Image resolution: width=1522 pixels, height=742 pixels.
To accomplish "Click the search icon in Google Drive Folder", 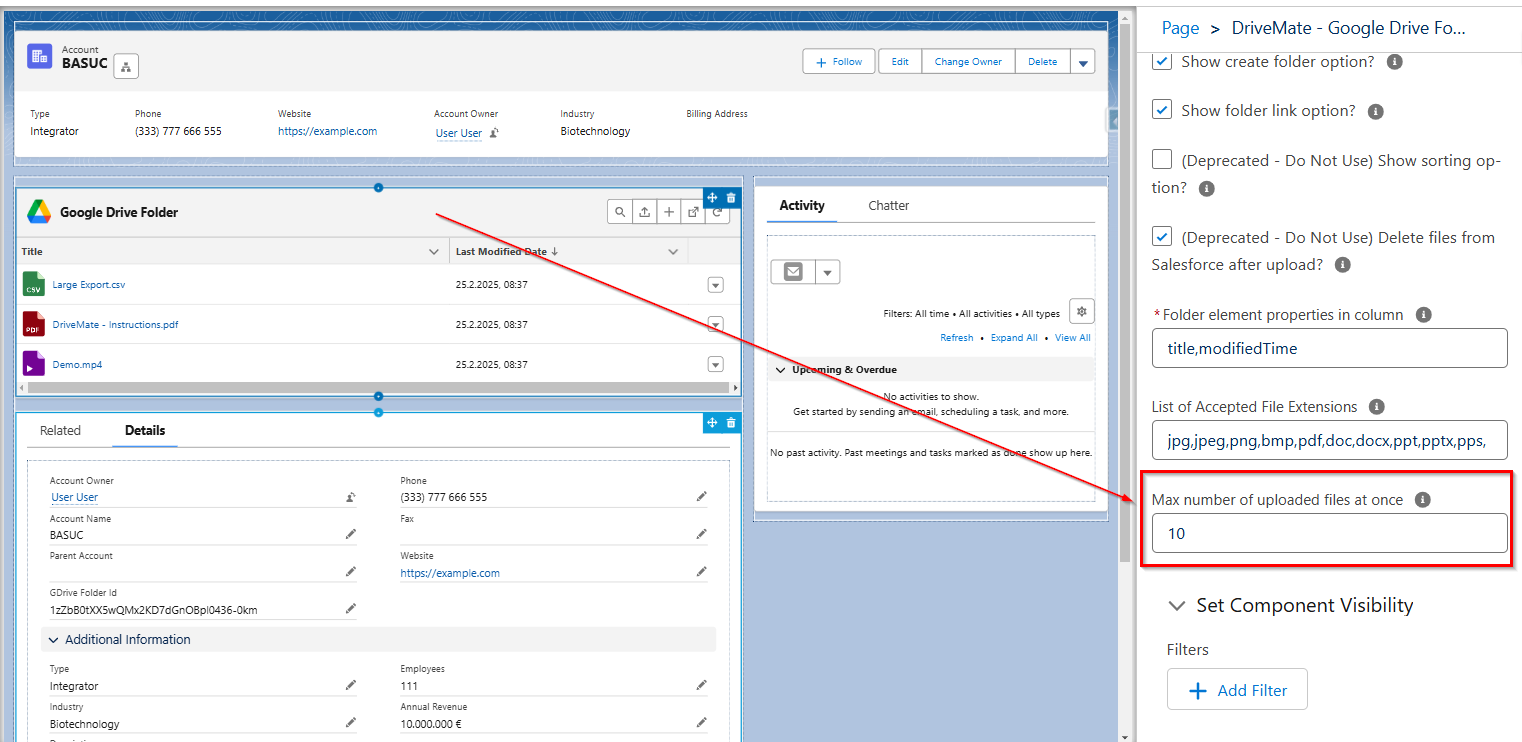I will point(620,212).
